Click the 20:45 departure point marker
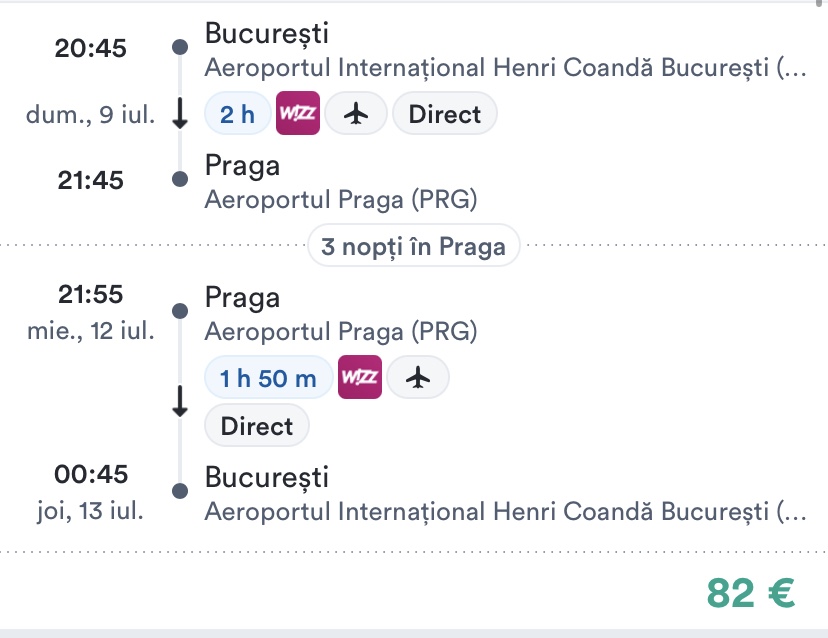 pyautogui.click(x=180, y=47)
